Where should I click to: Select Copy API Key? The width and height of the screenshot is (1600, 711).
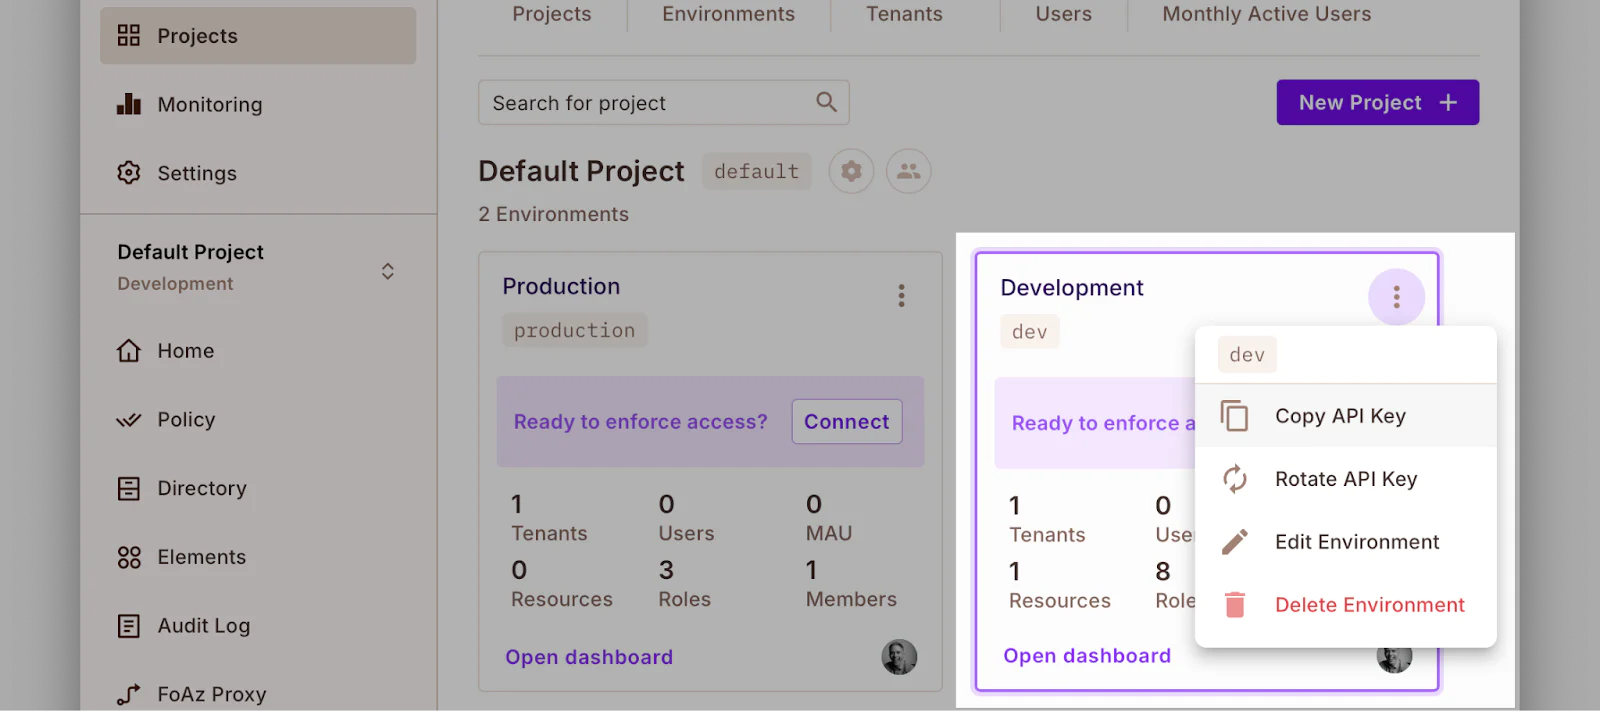tap(1346, 416)
